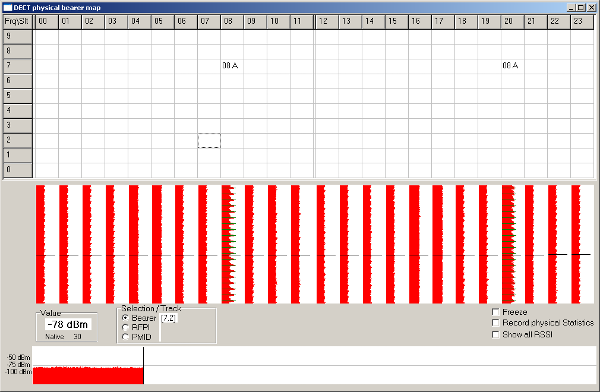Screen dimensions: 600x392
Task: Click slot column header 09
Action: (255, 22)
